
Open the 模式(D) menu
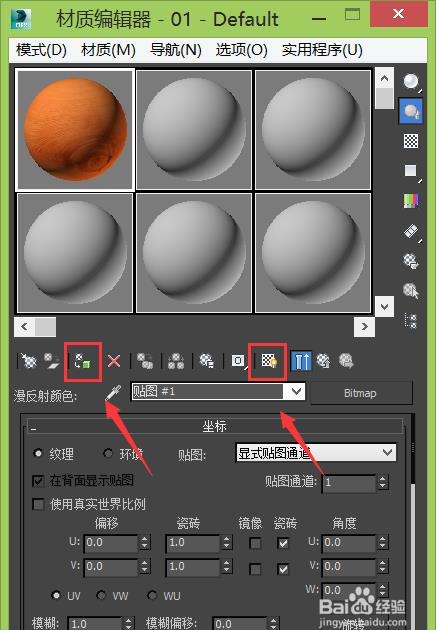(41, 50)
